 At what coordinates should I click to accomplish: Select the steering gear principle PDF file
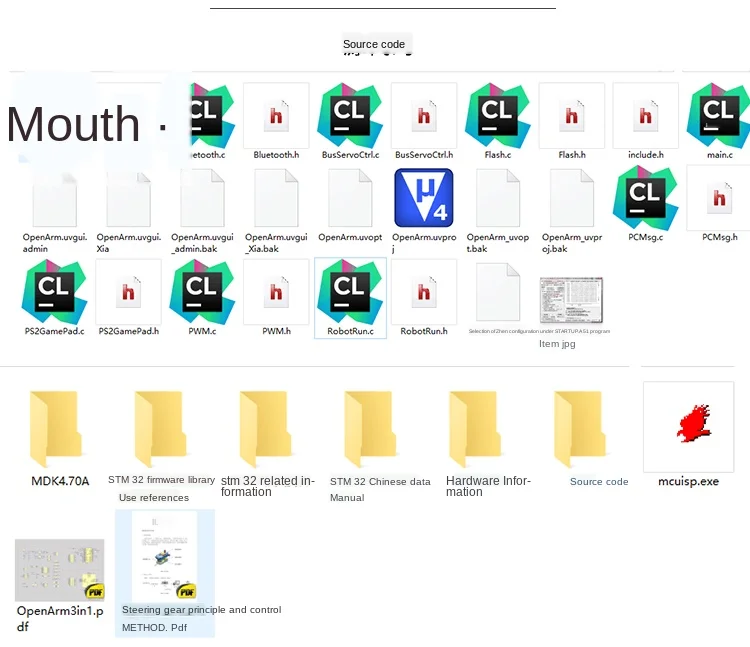coord(165,557)
